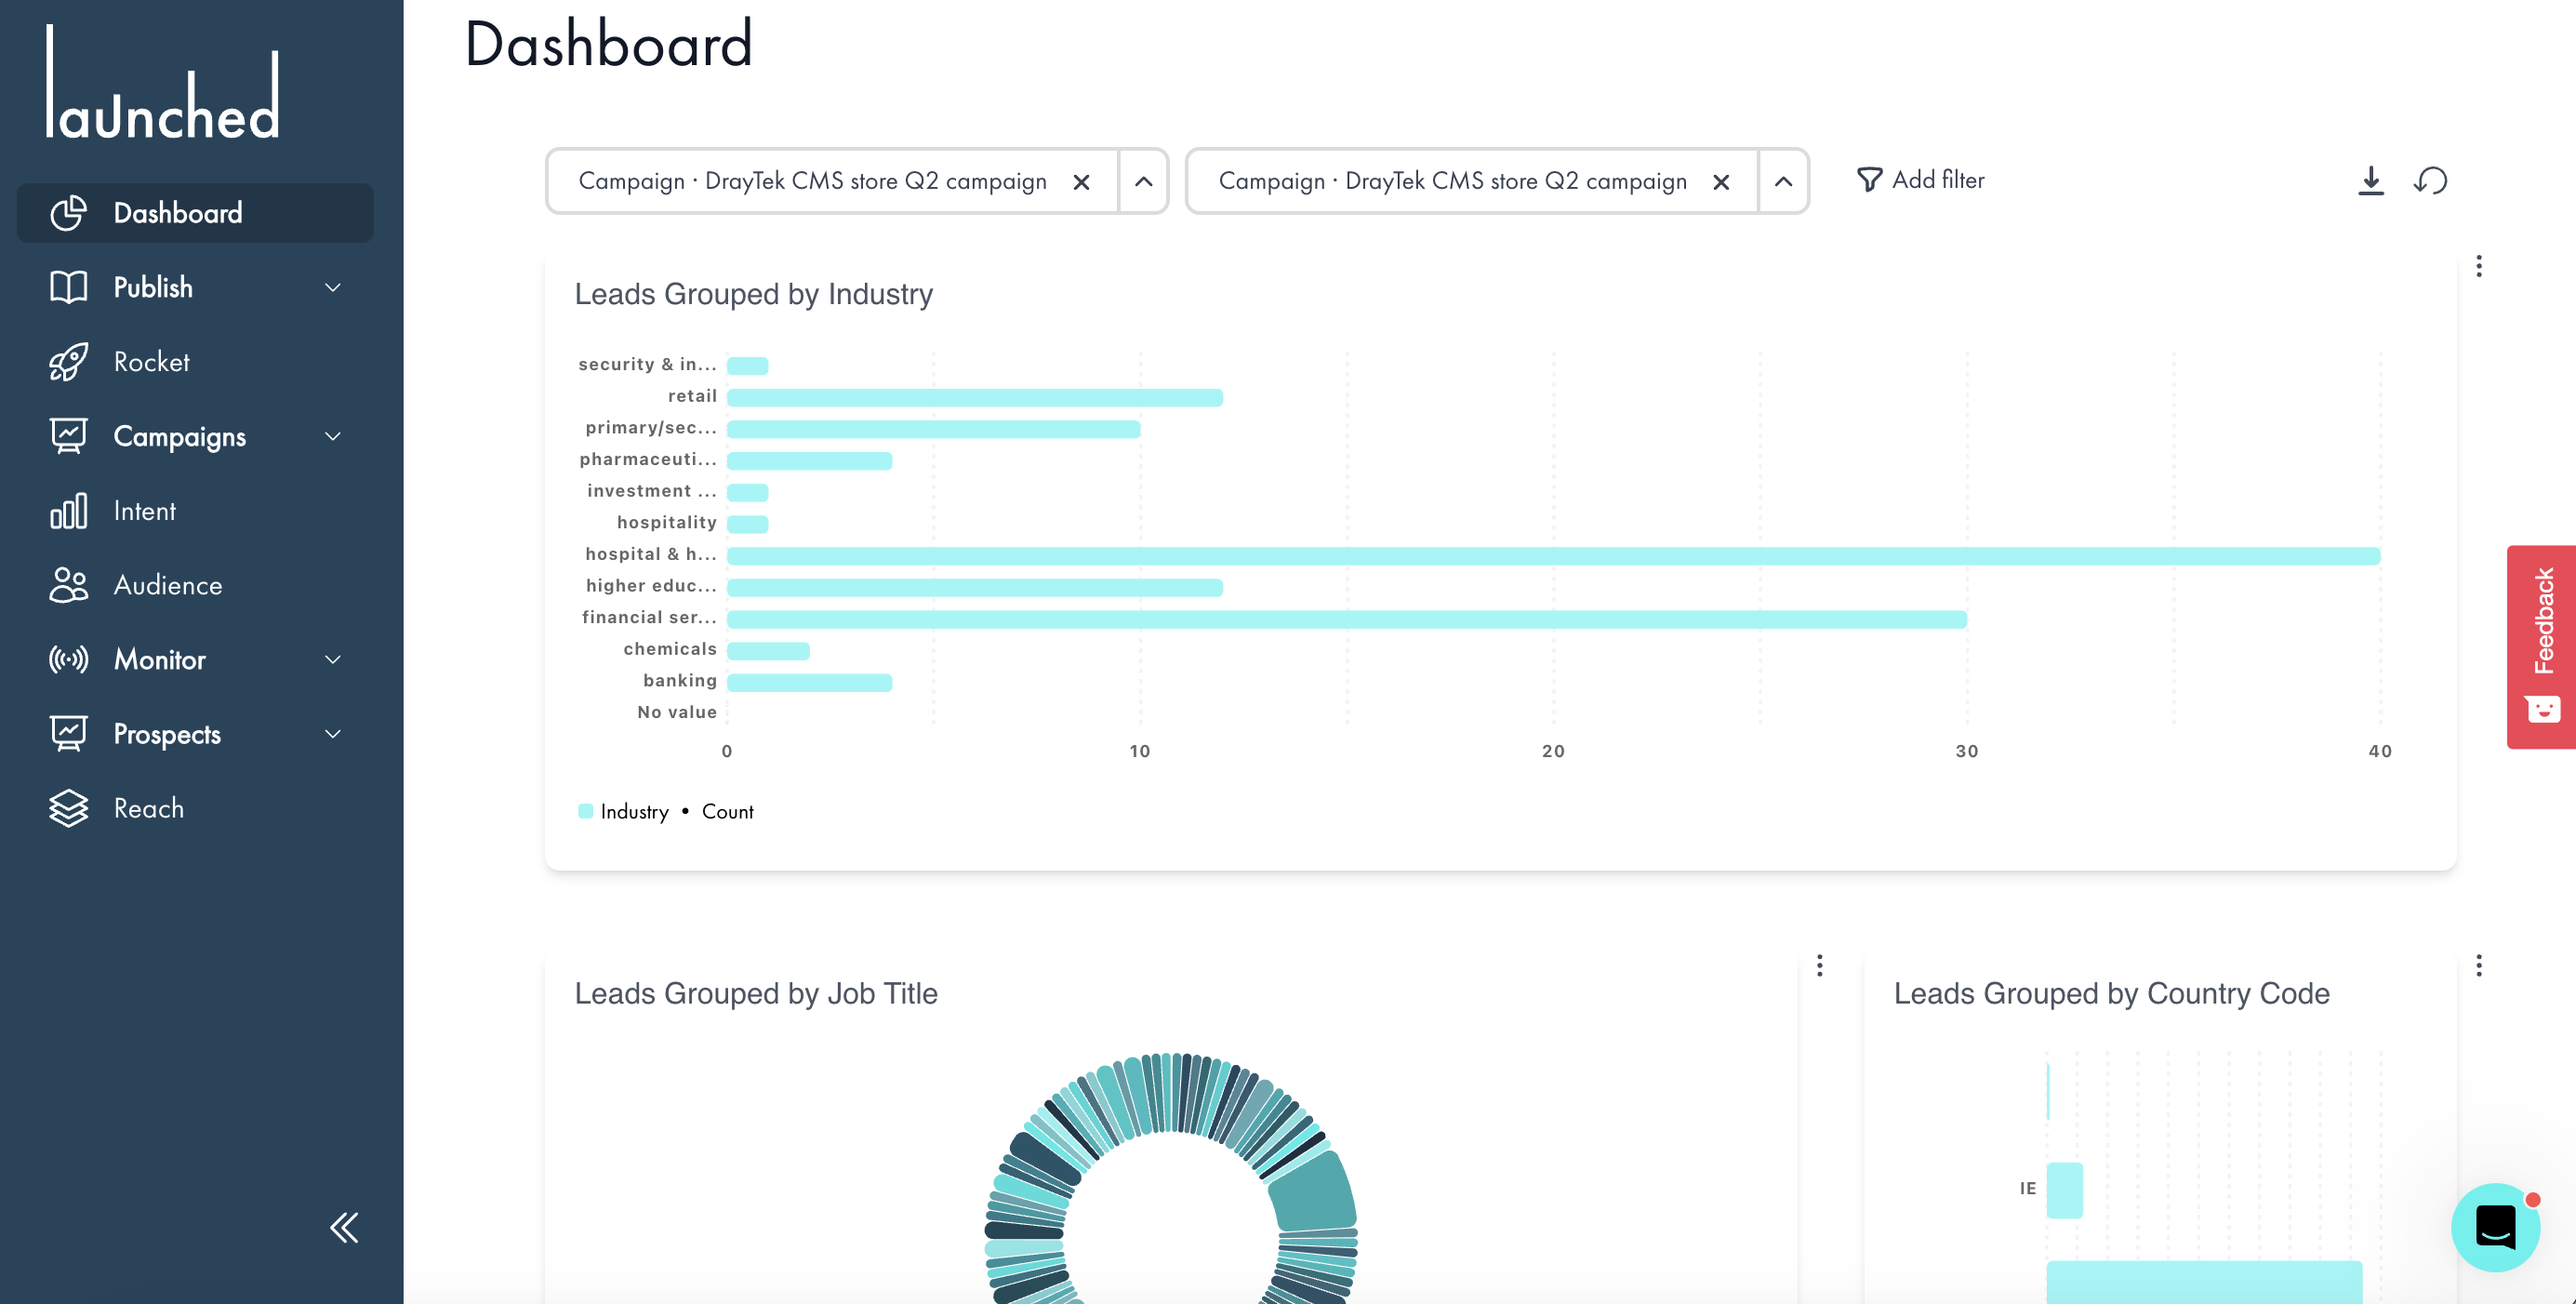
Task: Open the Intent menu item
Action: pos(195,511)
